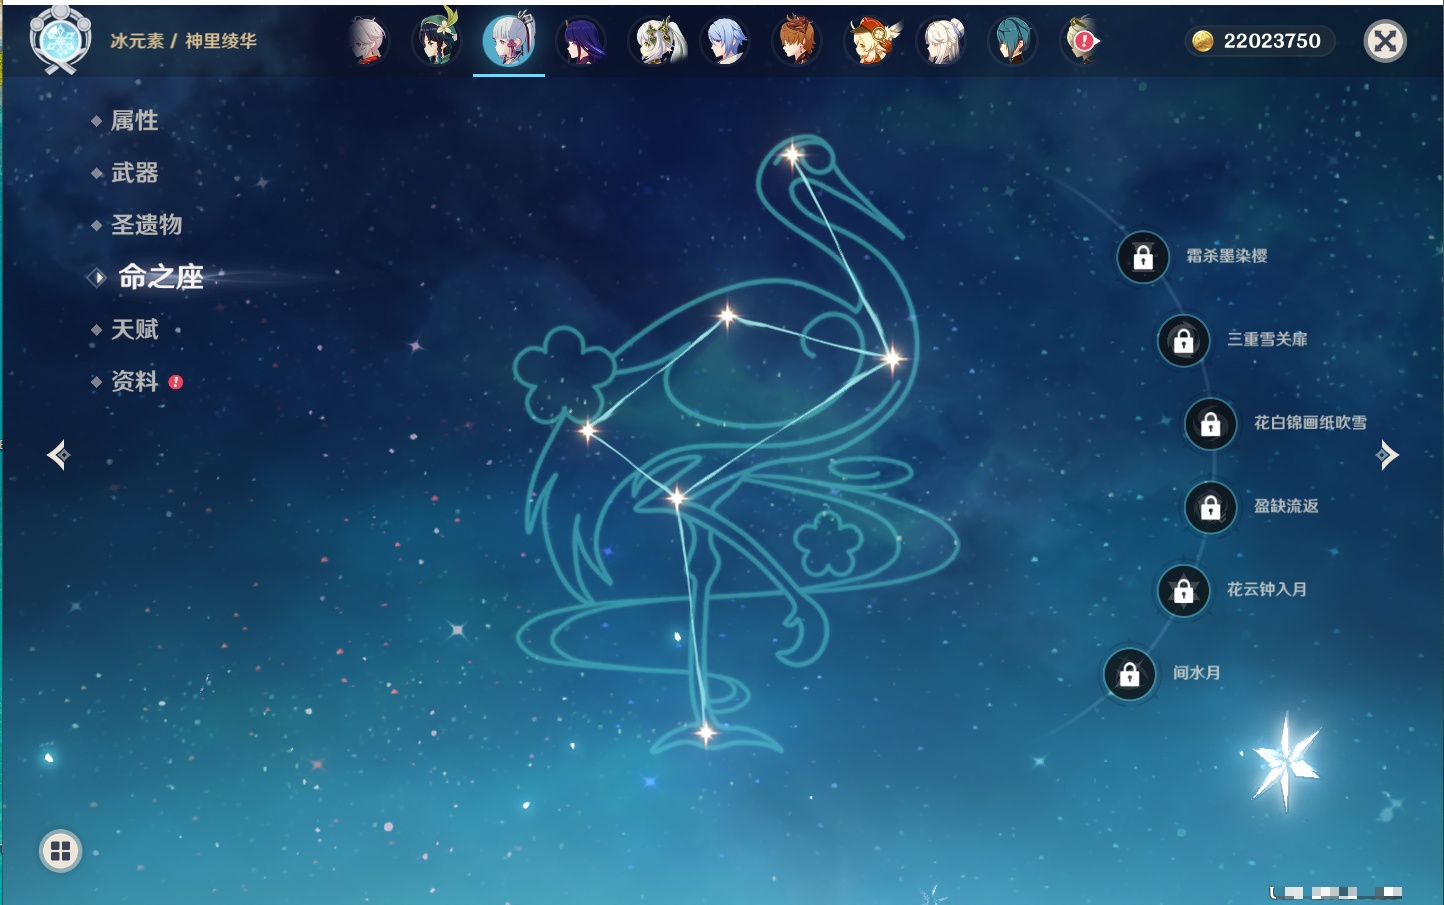
Task: Click the locked 花云钟入月 constellation node
Action: coord(1184,590)
